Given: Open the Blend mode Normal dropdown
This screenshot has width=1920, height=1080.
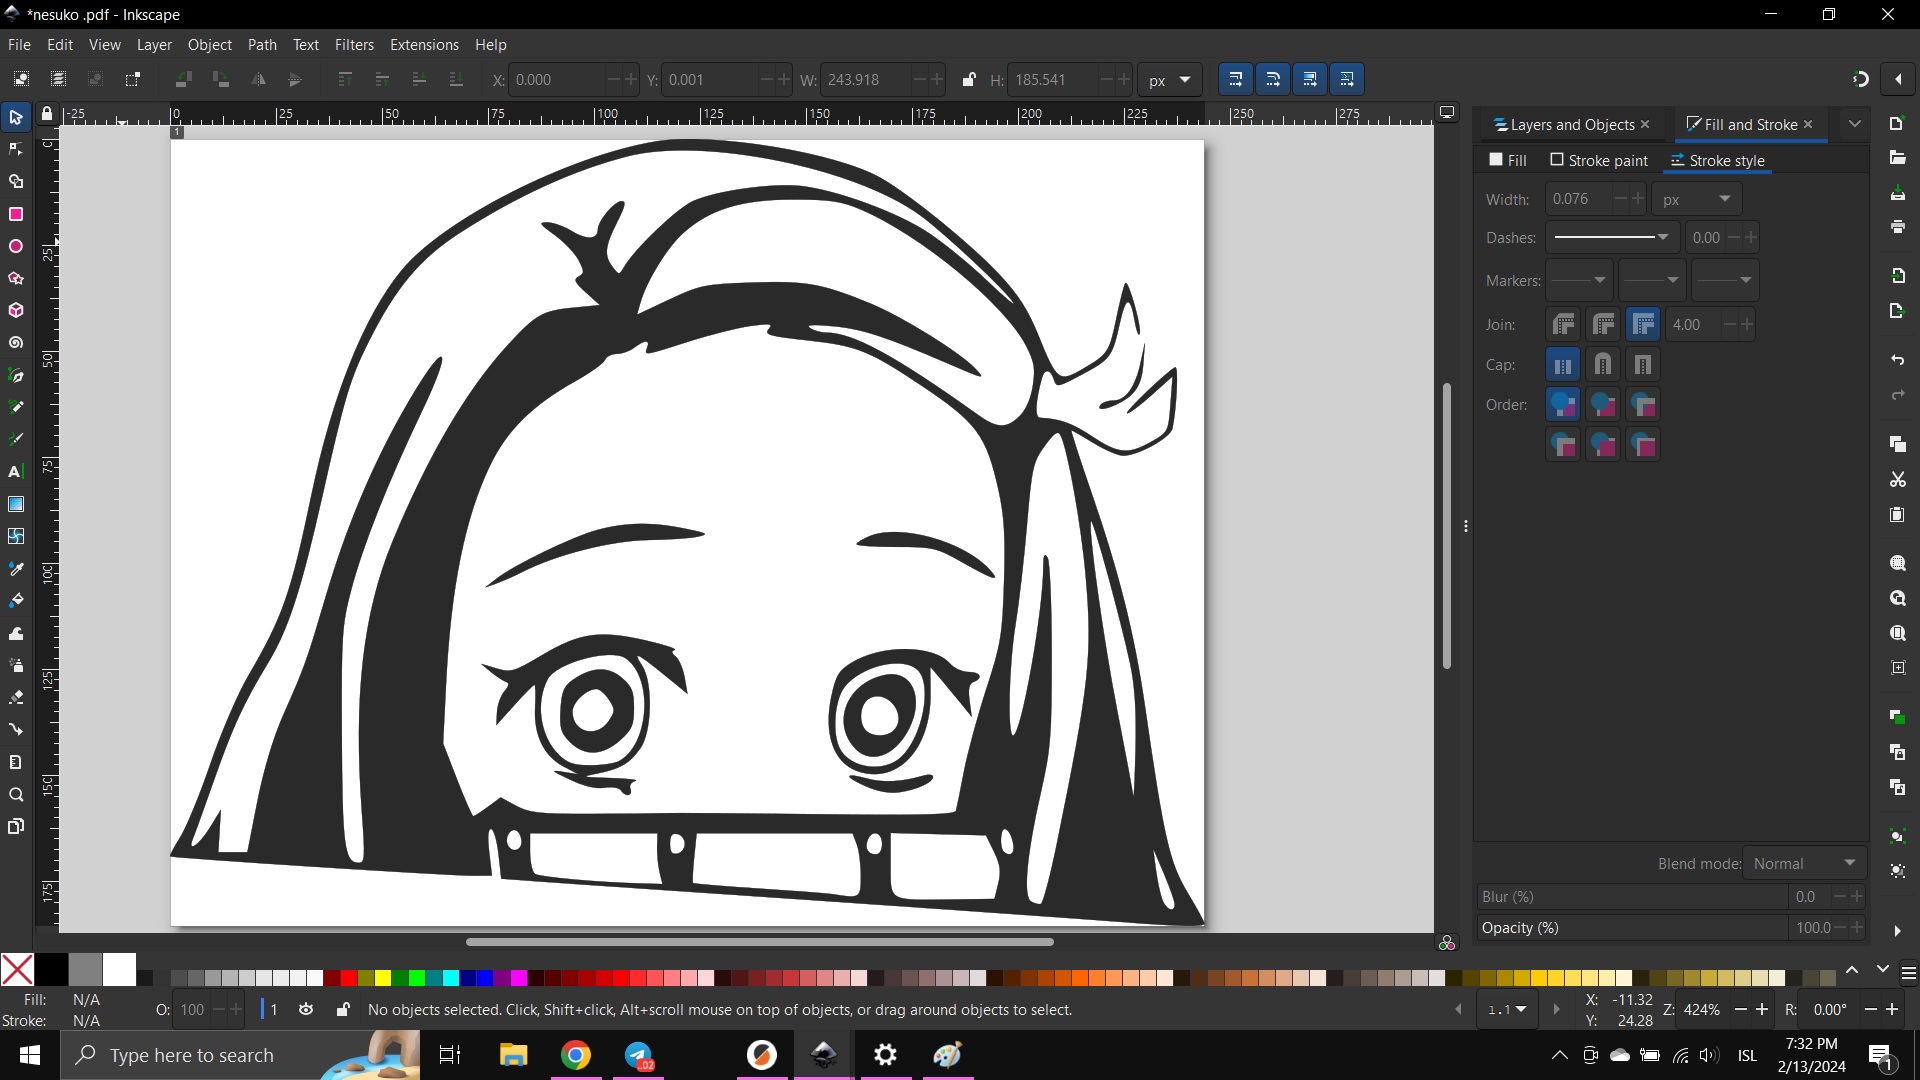Looking at the screenshot, I should (1805, 864).
